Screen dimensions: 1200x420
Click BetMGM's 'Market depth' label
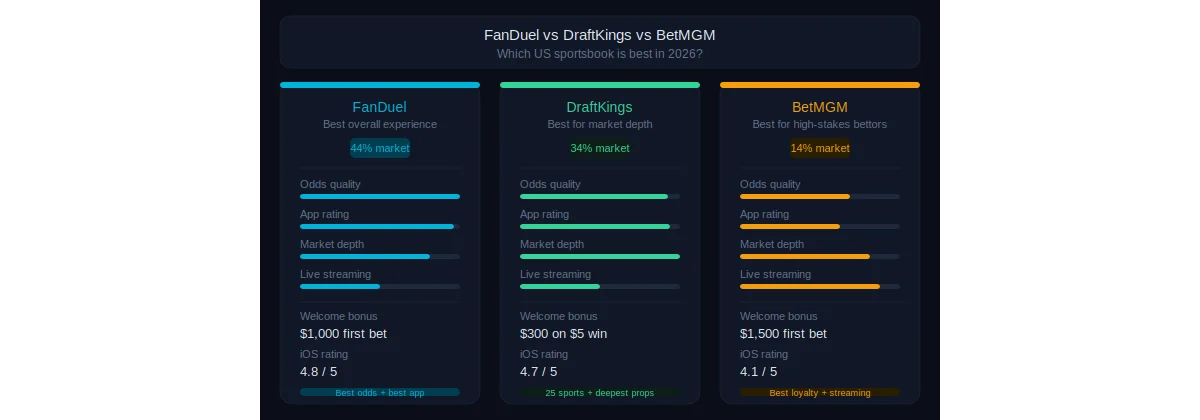(772, 244)
